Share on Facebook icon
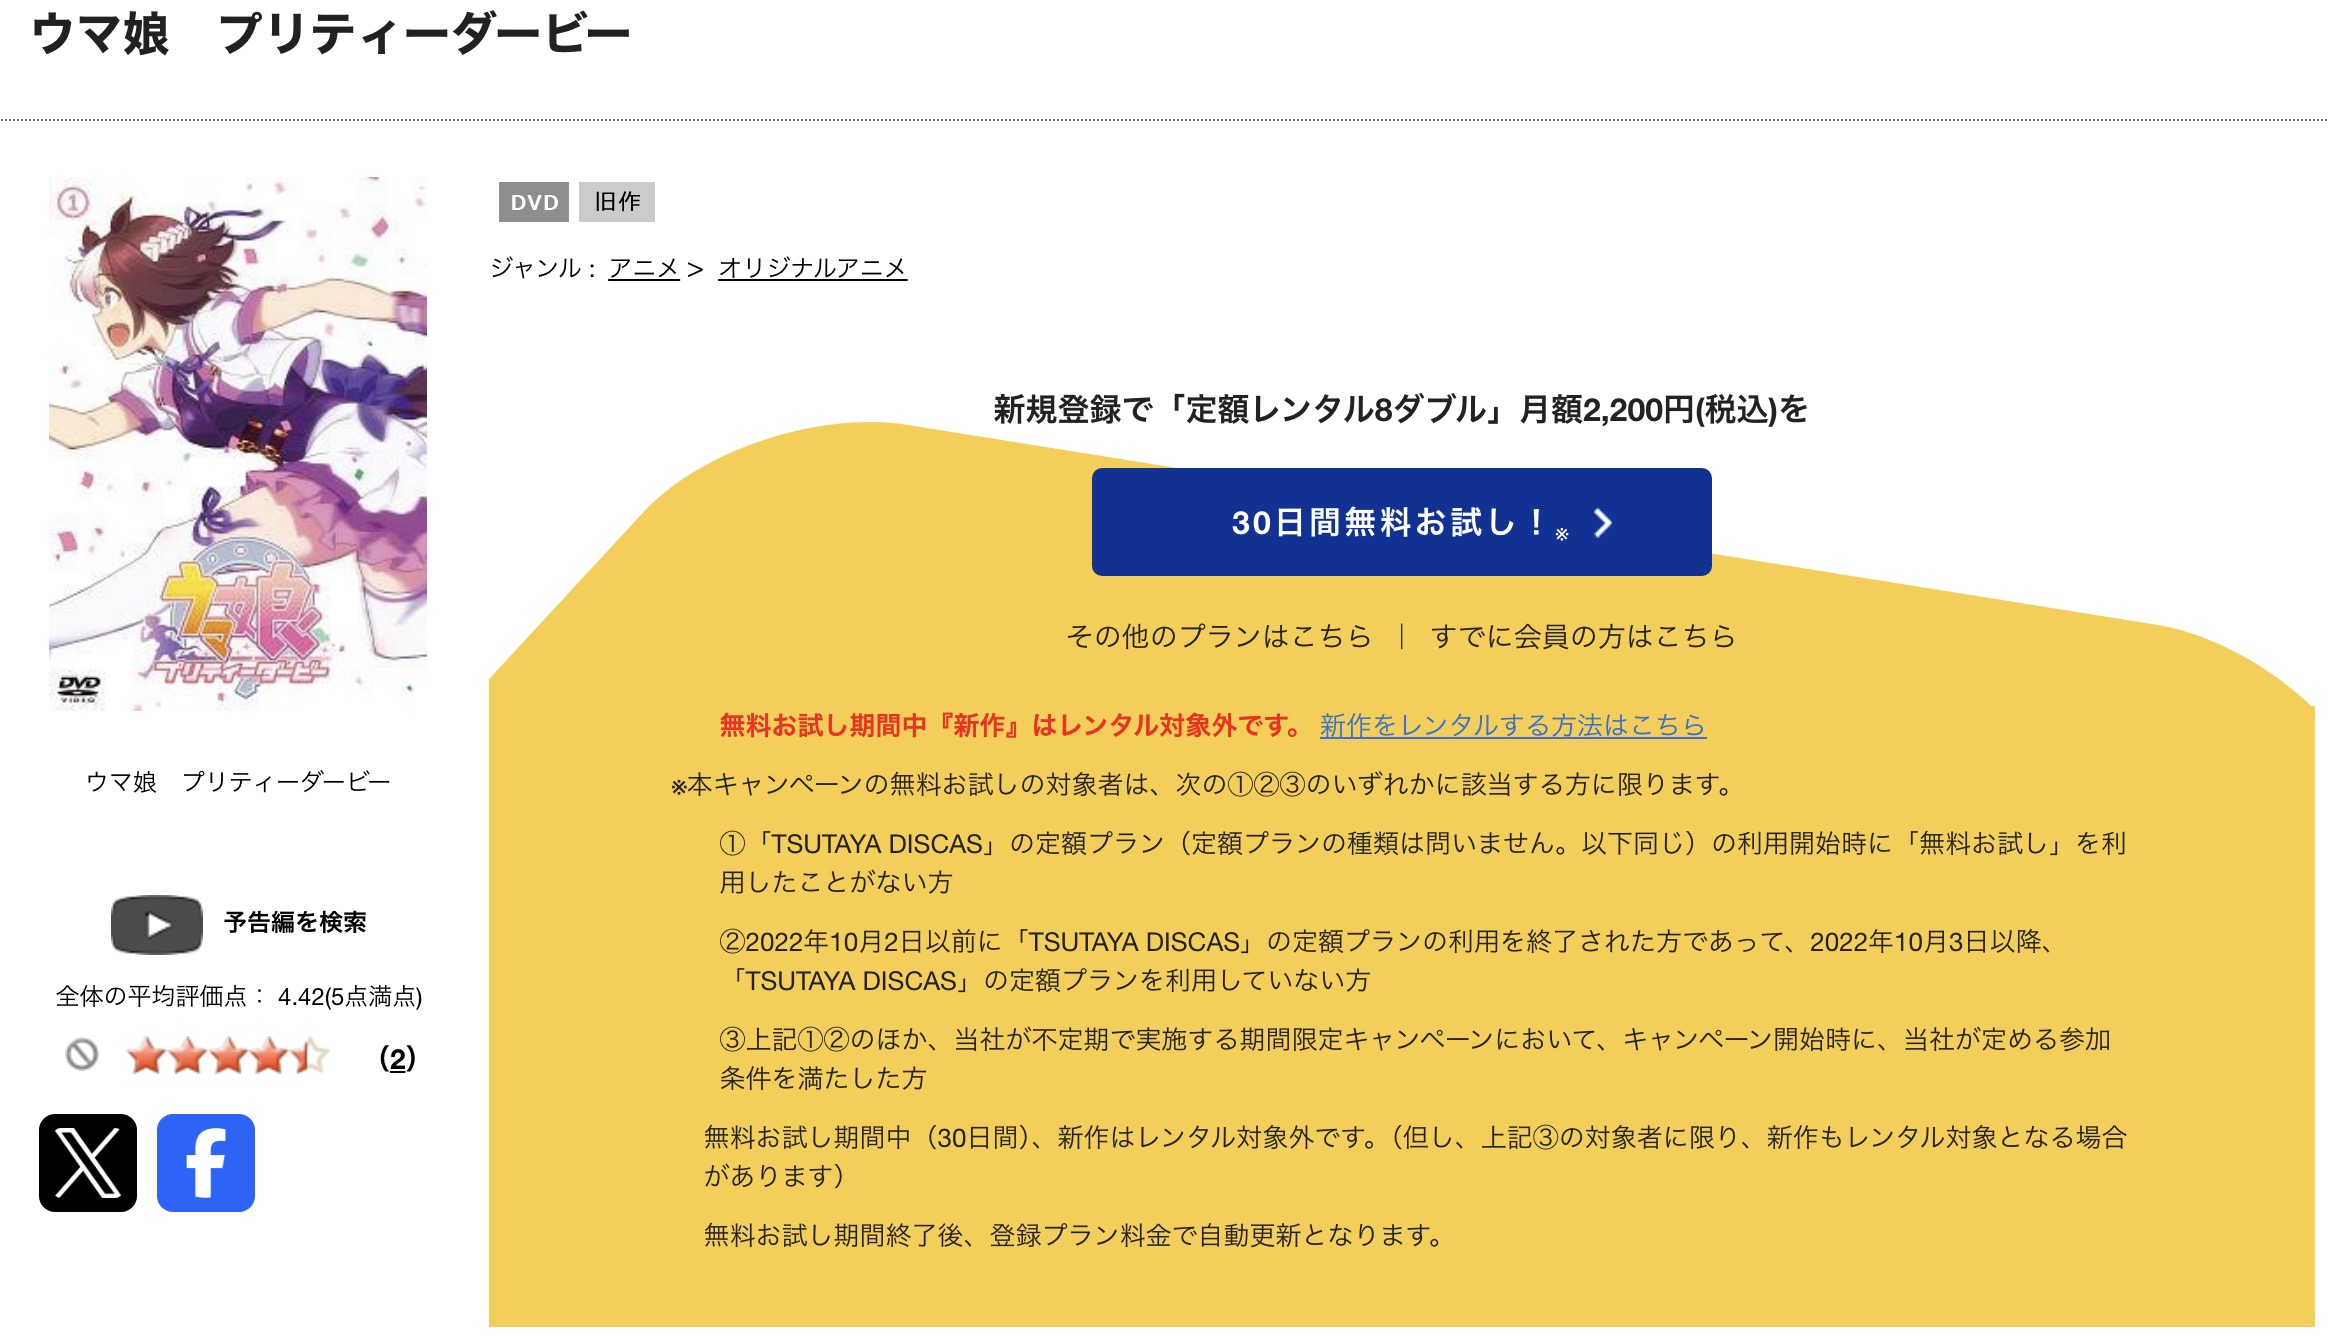The height and width of the screenshot is (1342, 2328). 206,1162
